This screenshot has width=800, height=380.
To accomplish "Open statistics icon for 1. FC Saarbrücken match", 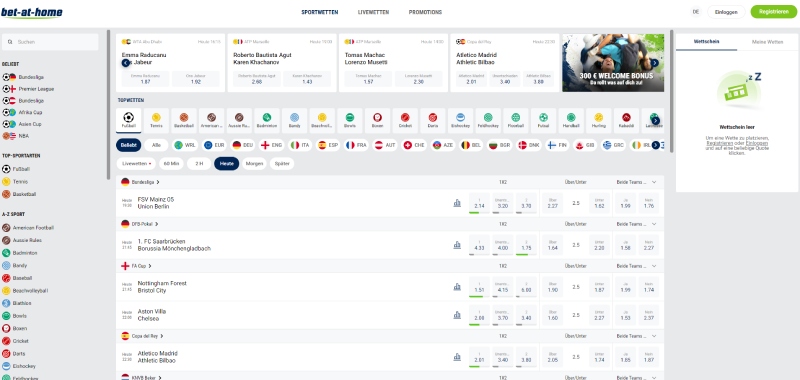I will (457, 245).
